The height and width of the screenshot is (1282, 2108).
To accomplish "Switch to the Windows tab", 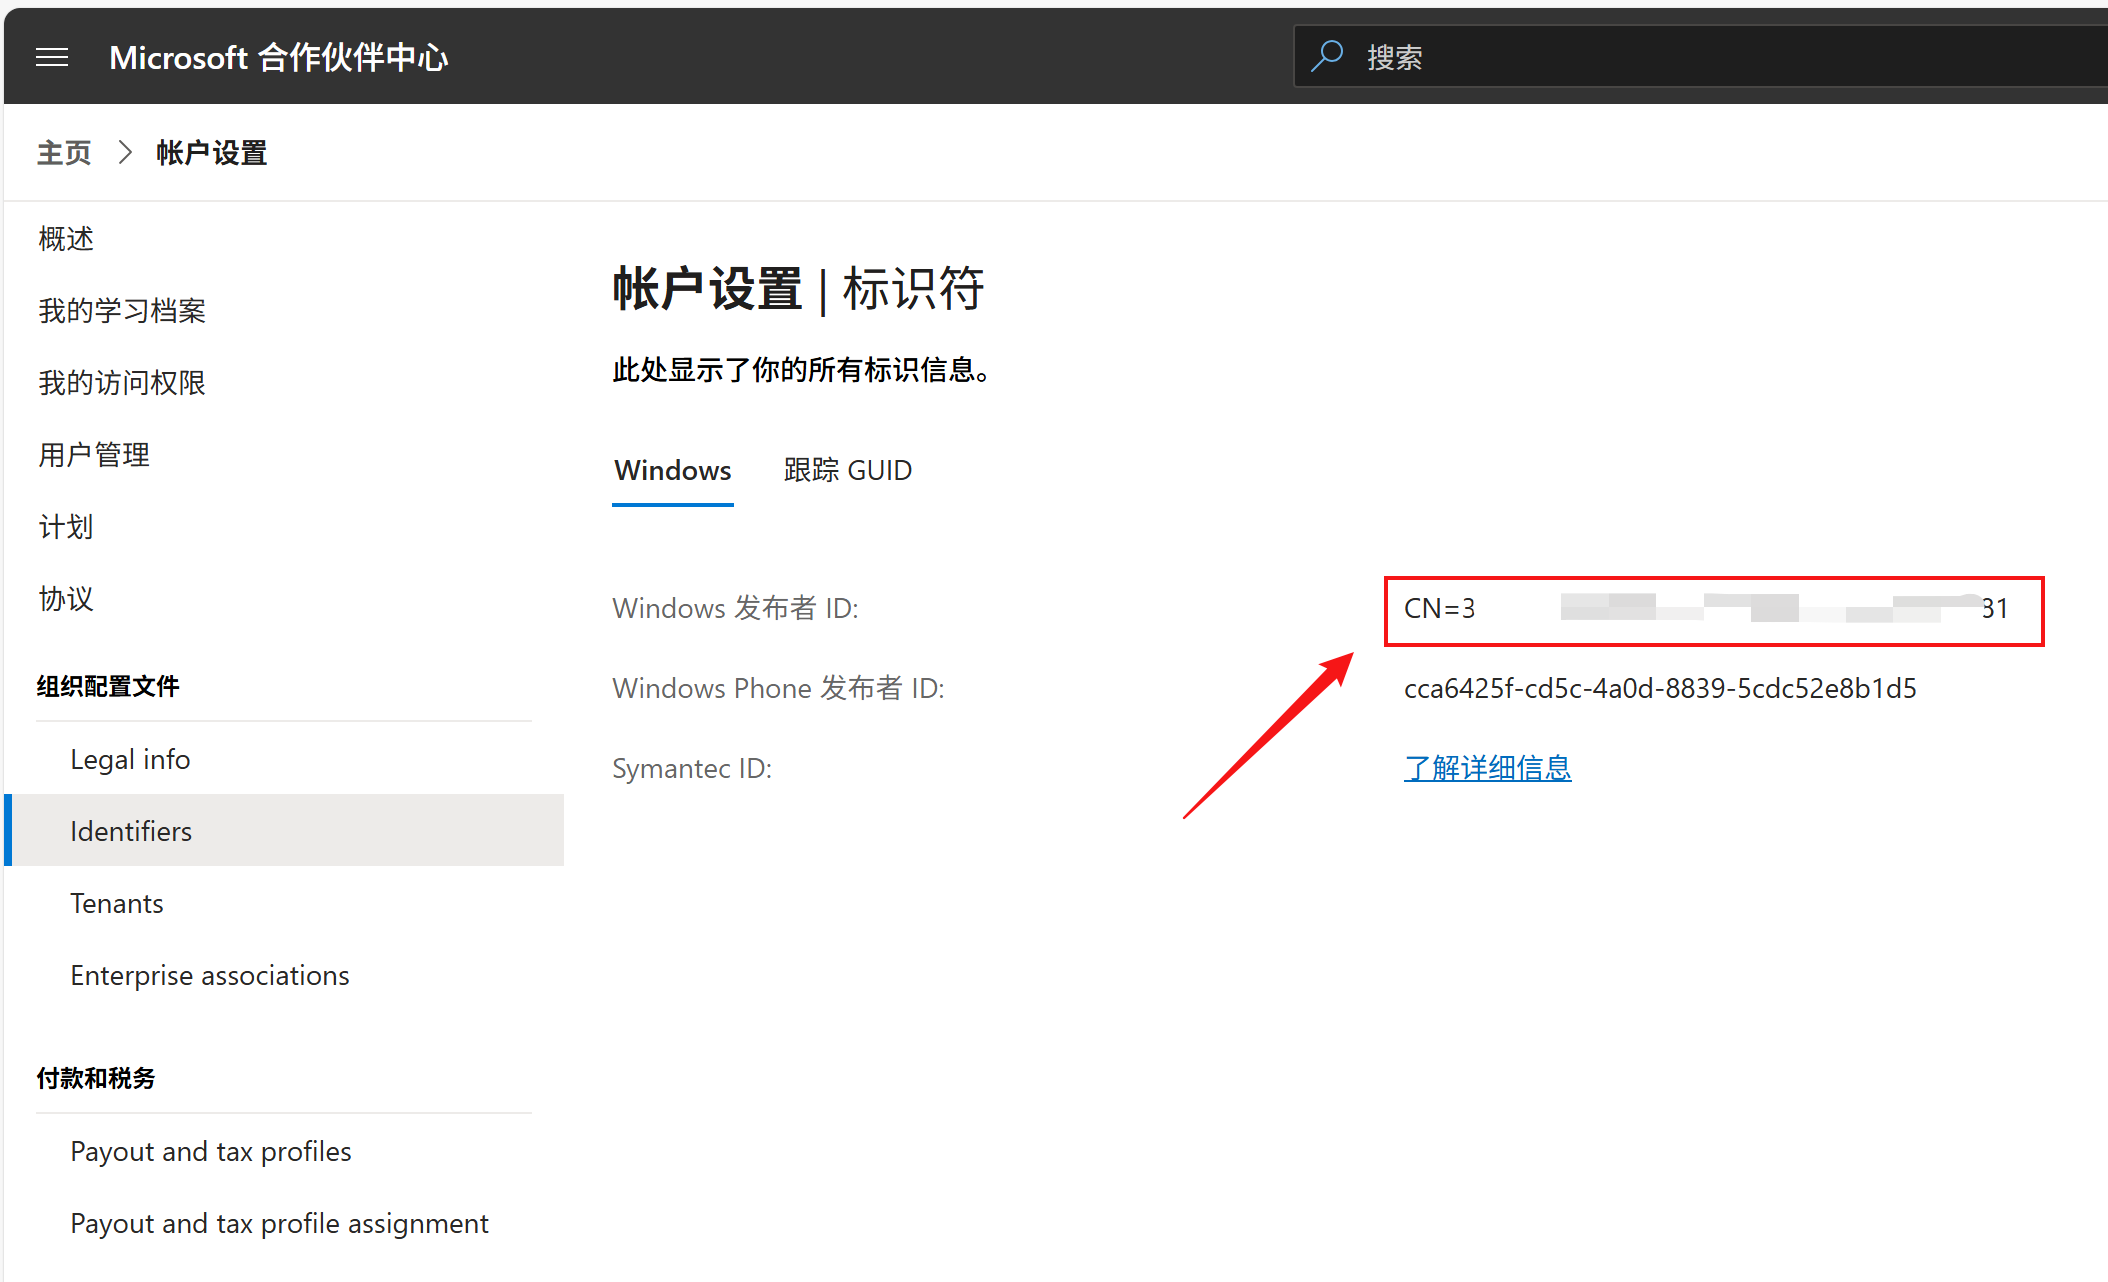I will [x=671, y=470].
